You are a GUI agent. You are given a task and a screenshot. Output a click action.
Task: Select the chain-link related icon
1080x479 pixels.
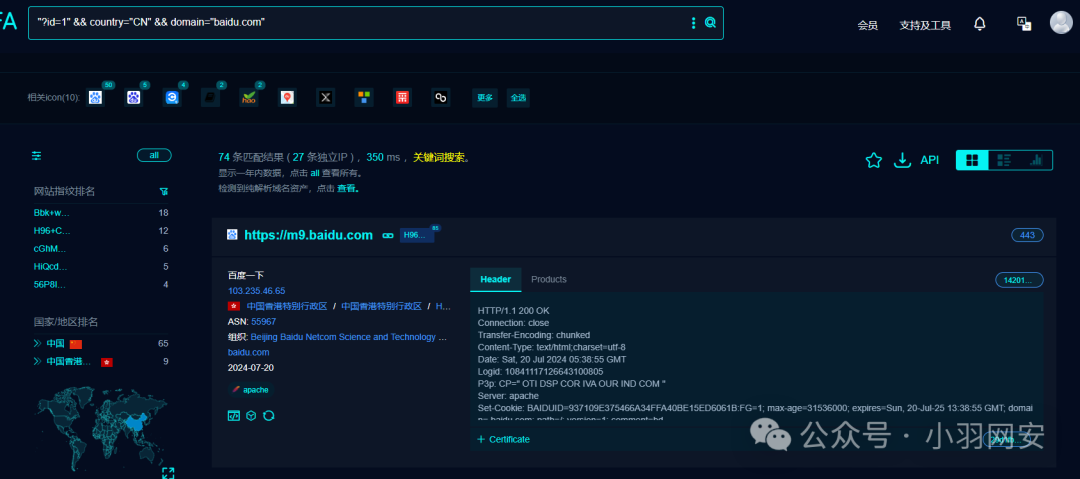pyautogui.click(x=441, y=97)
